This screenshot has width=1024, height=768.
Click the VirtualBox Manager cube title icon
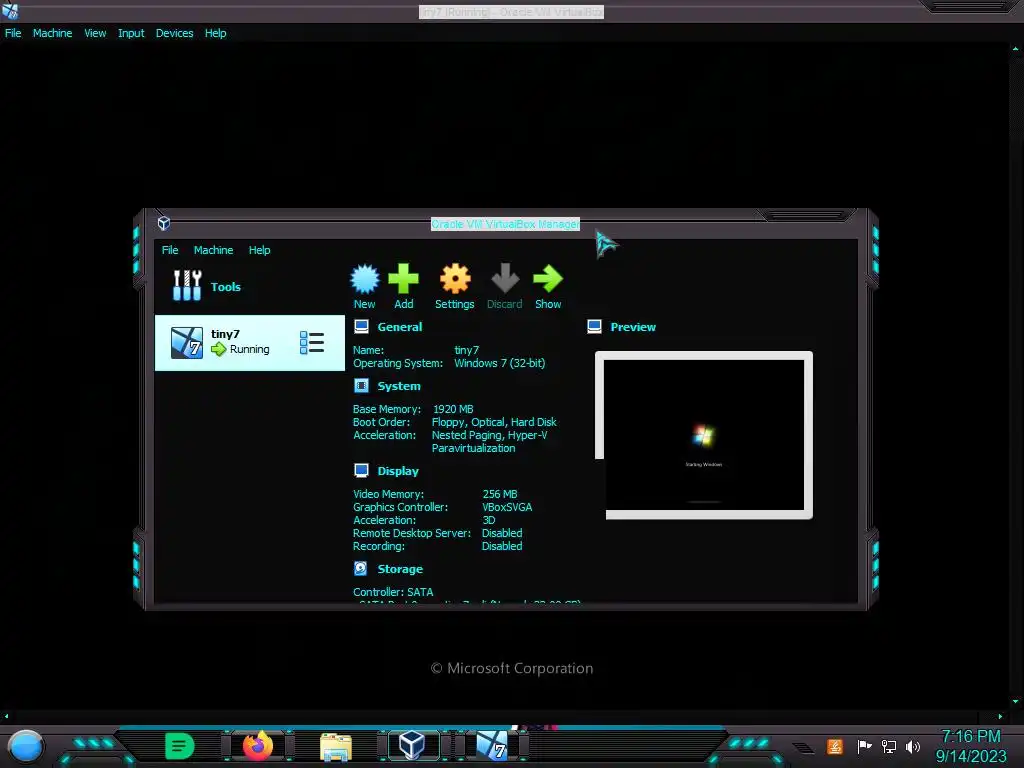point(164,223)
